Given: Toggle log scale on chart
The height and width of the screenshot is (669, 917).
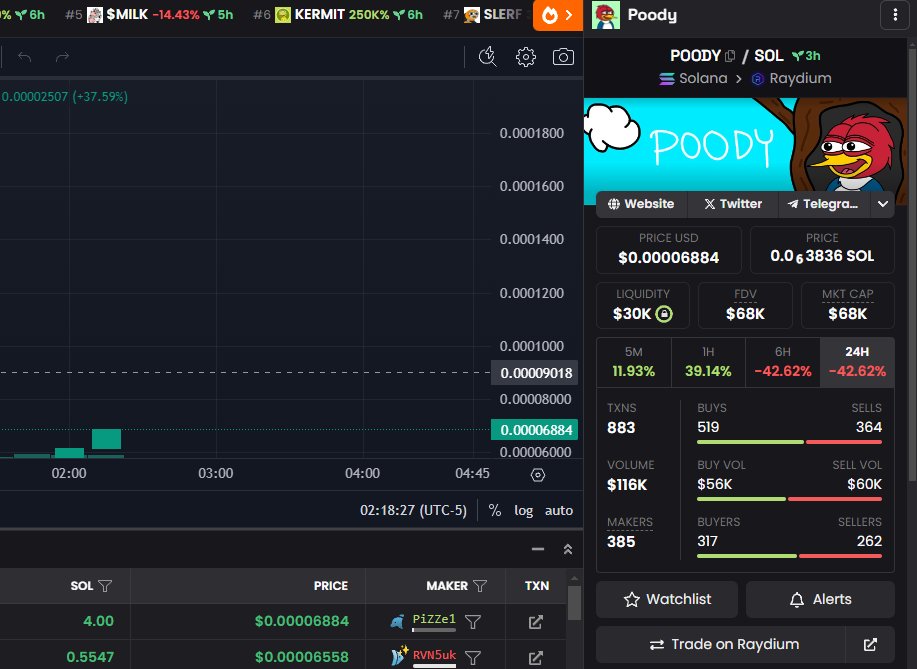Looking at the screenshot, I should (x=523, y=511).
